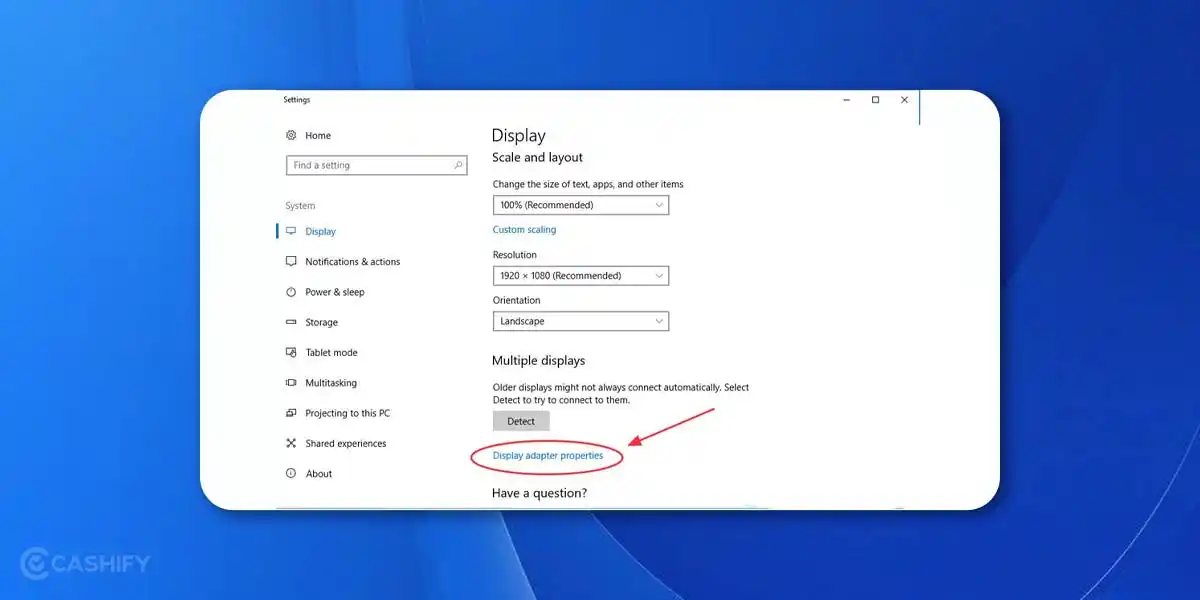Viewport: 1200px width, 600px height.
Task: Click the Storage drive icon
Action: [291, 322]
